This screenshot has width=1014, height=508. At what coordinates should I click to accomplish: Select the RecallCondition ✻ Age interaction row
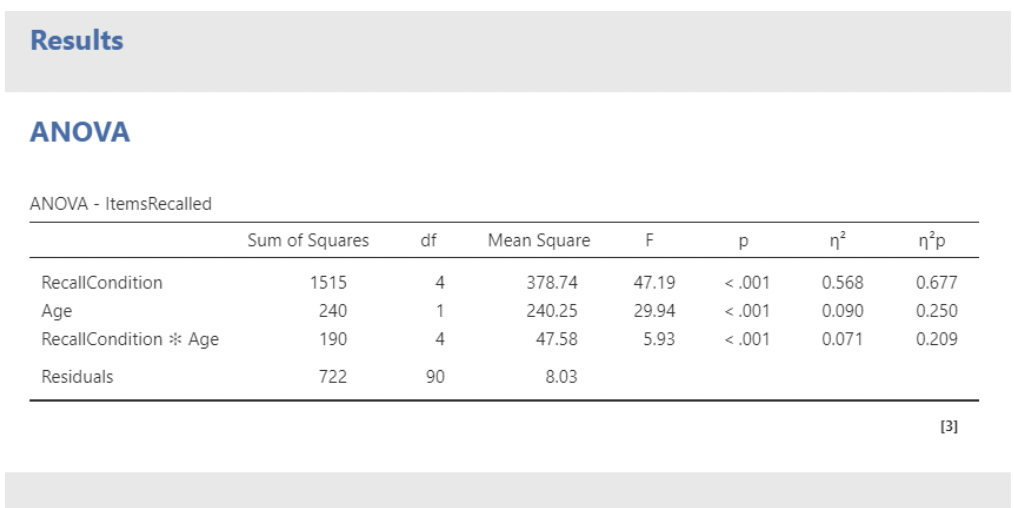click(x=130, y=339)
